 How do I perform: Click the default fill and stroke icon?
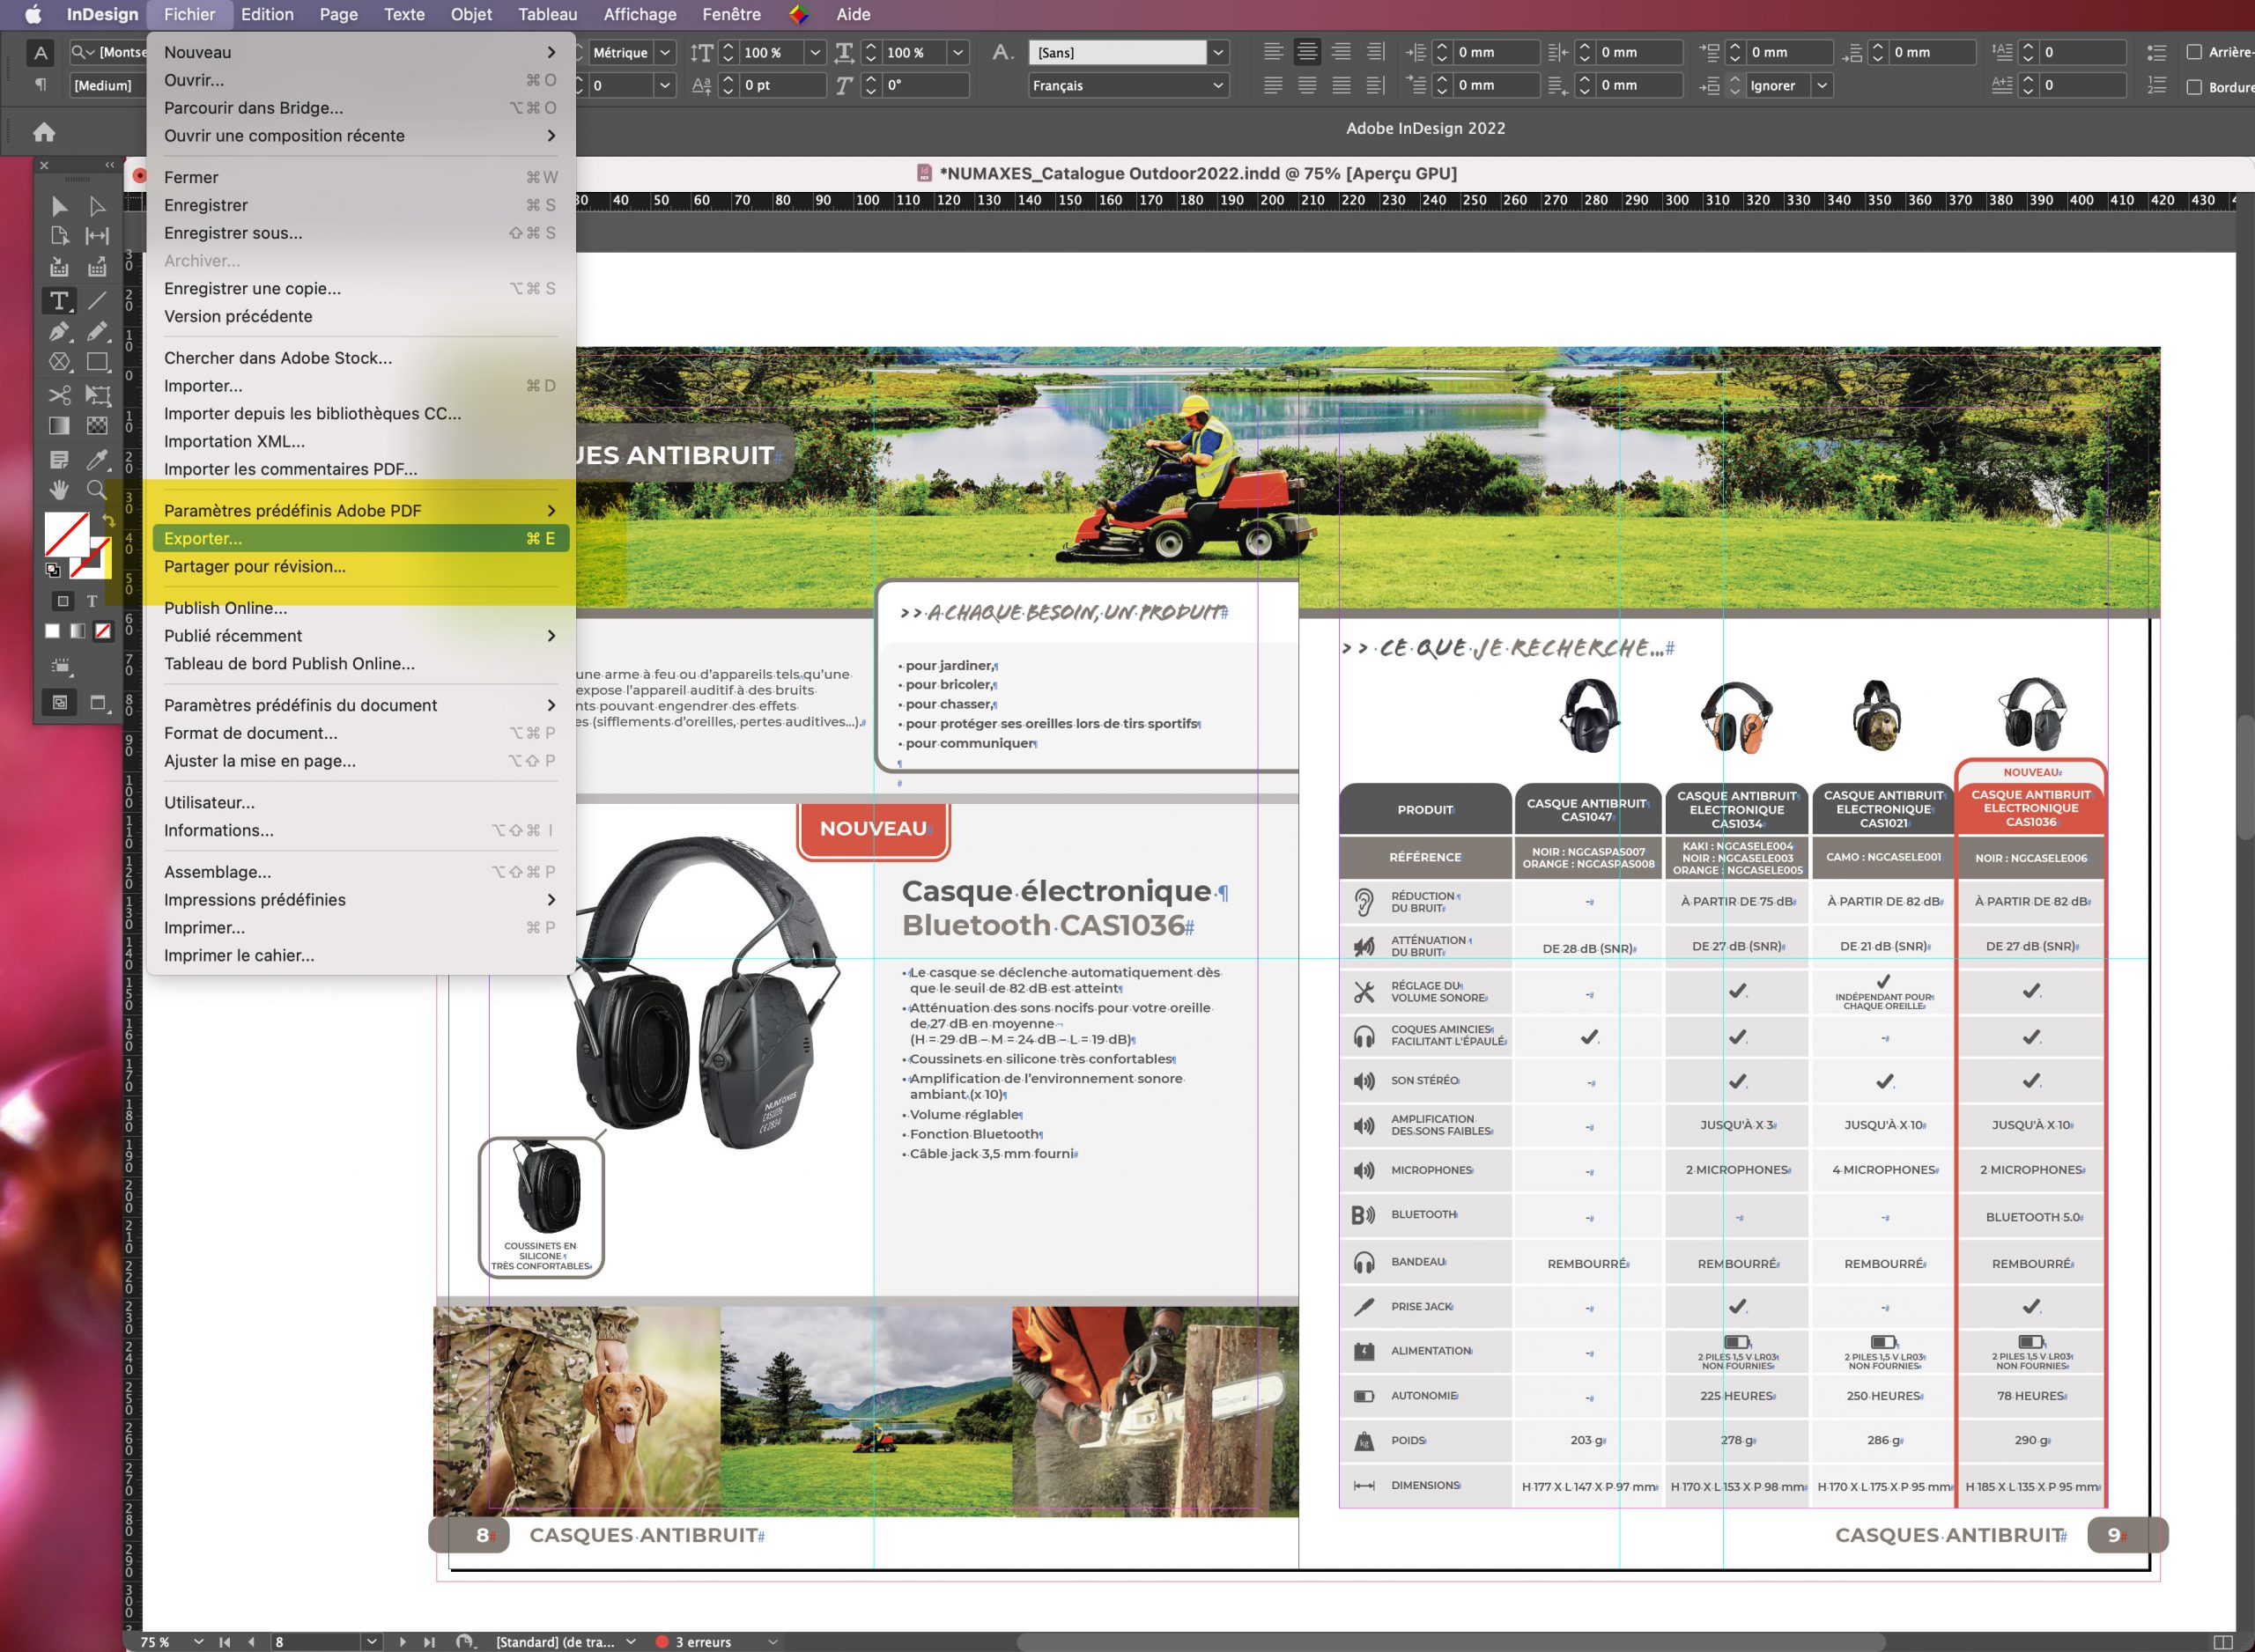point(52,570)
